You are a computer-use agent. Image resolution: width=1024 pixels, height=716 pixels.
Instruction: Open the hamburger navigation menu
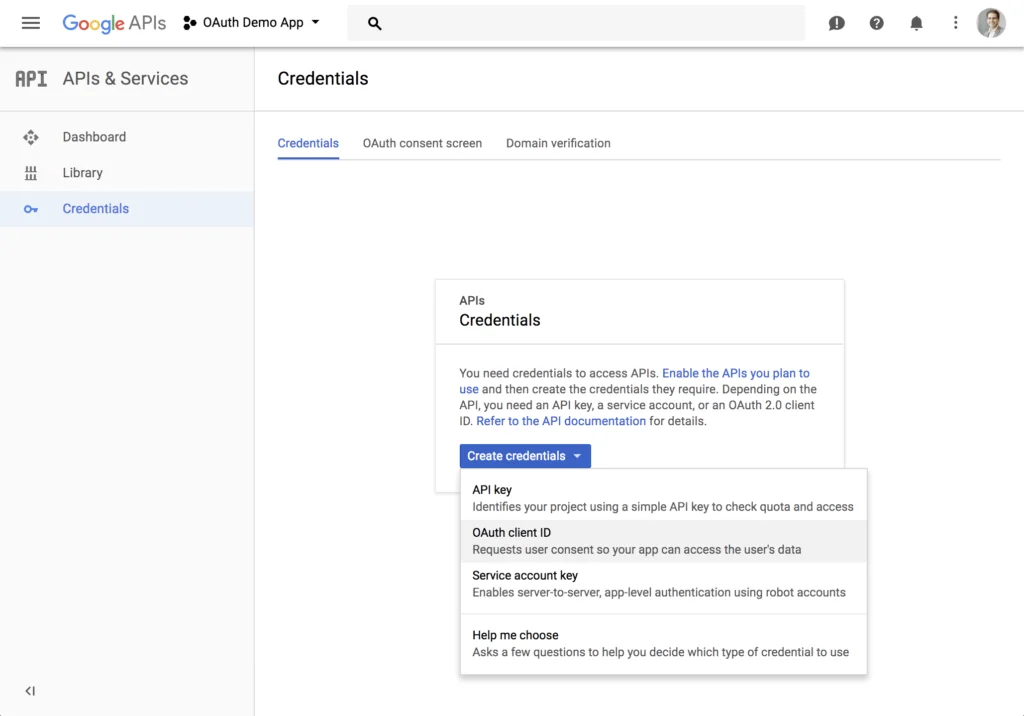point(31,23)
